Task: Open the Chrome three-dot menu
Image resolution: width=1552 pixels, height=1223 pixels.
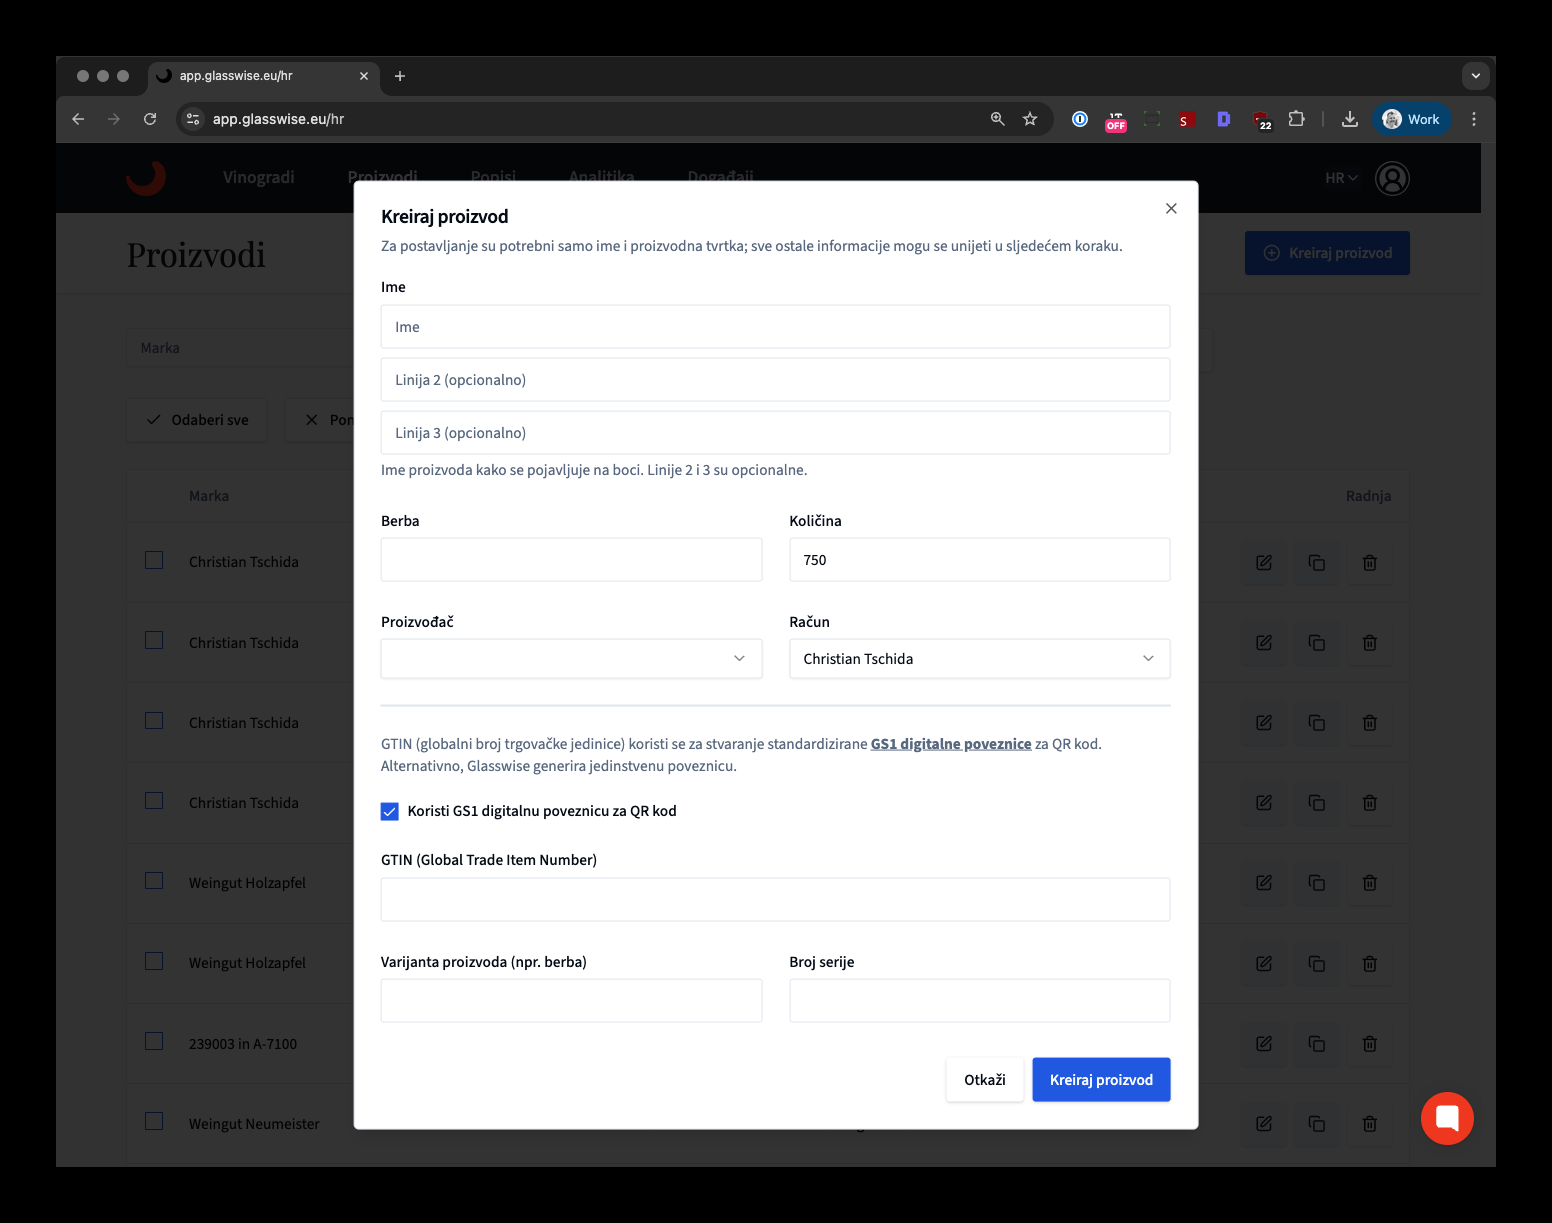Action: [1474, 119]
